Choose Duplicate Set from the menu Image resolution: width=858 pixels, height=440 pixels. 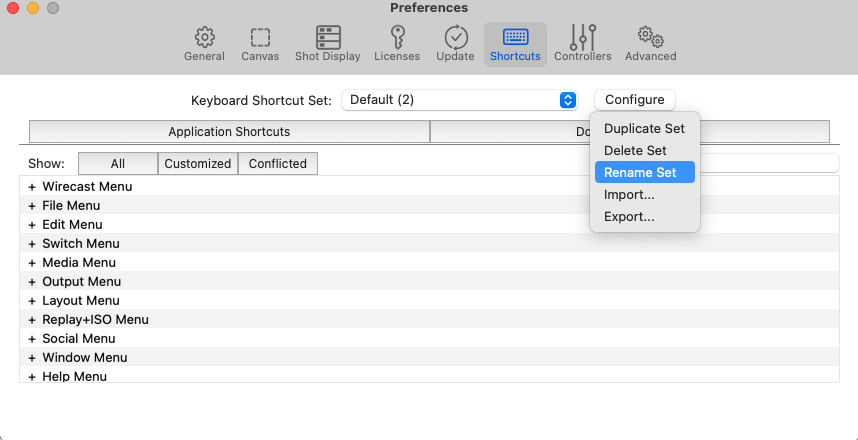(x=645, y=129)
